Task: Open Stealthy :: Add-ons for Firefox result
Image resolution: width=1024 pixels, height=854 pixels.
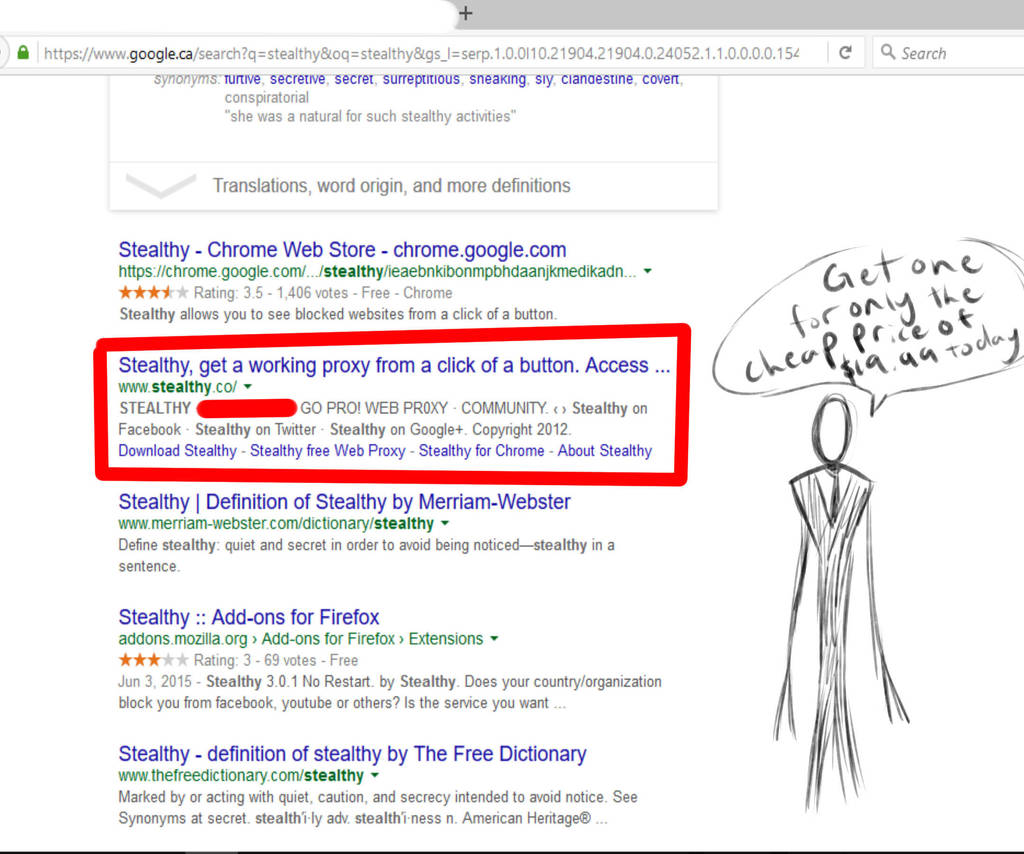Action: click(249, 617)
